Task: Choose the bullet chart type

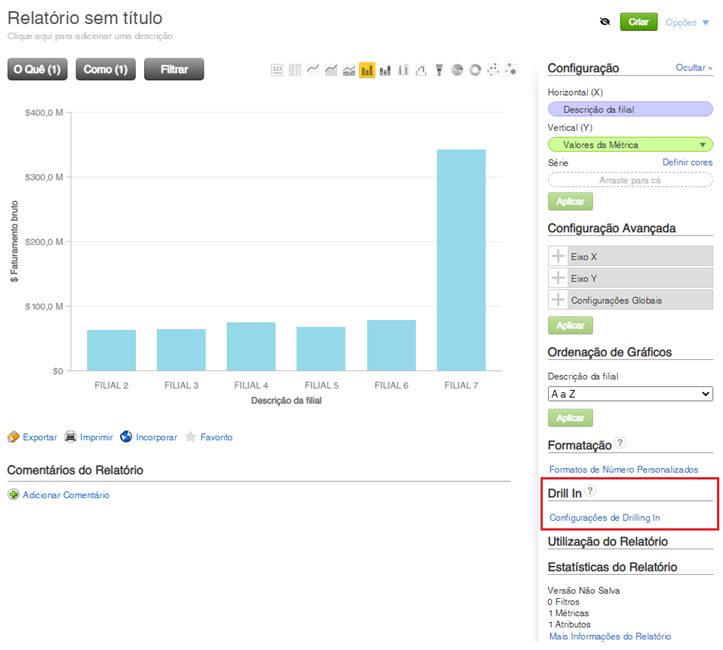Action: 403,70
